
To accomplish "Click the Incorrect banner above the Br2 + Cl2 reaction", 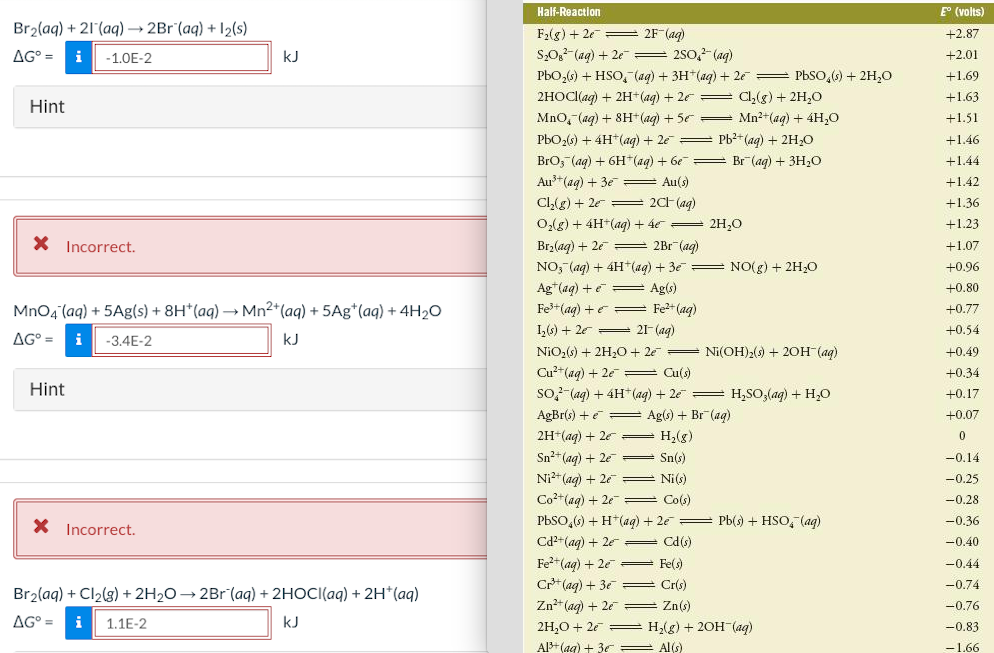I will point(250,529).
